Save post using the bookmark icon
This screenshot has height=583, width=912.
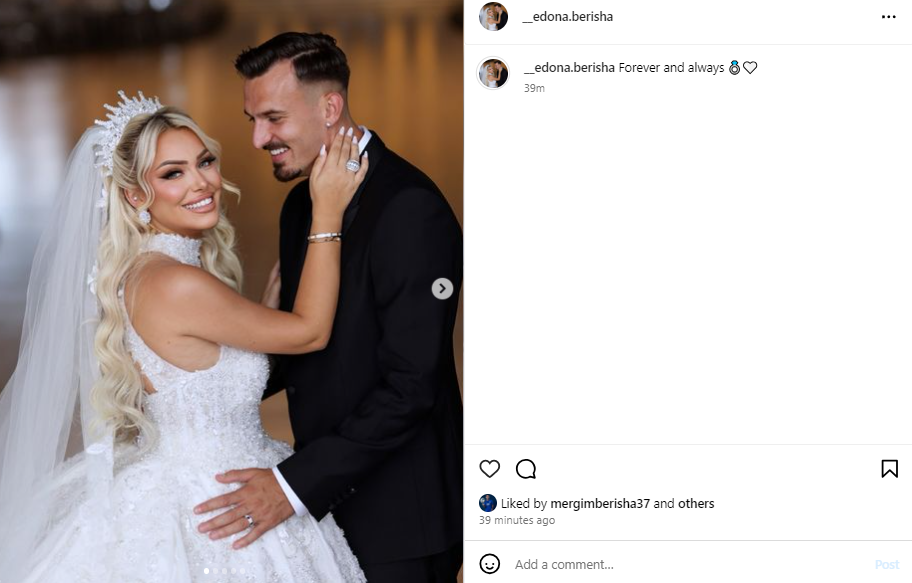pyautogui.click(x=889, y=468)
